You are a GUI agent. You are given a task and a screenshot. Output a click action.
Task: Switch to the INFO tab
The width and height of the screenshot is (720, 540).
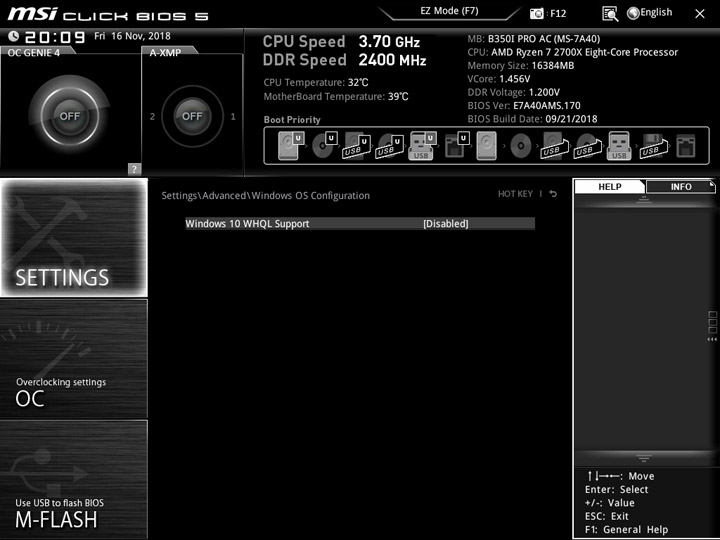tap(681, 186)
